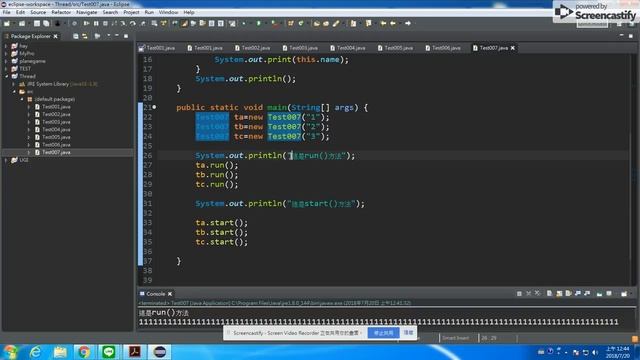Close the Test007.java editor tab
Image resolution: width=640 pixels, height=360 pixels.
tap(513, 48)
